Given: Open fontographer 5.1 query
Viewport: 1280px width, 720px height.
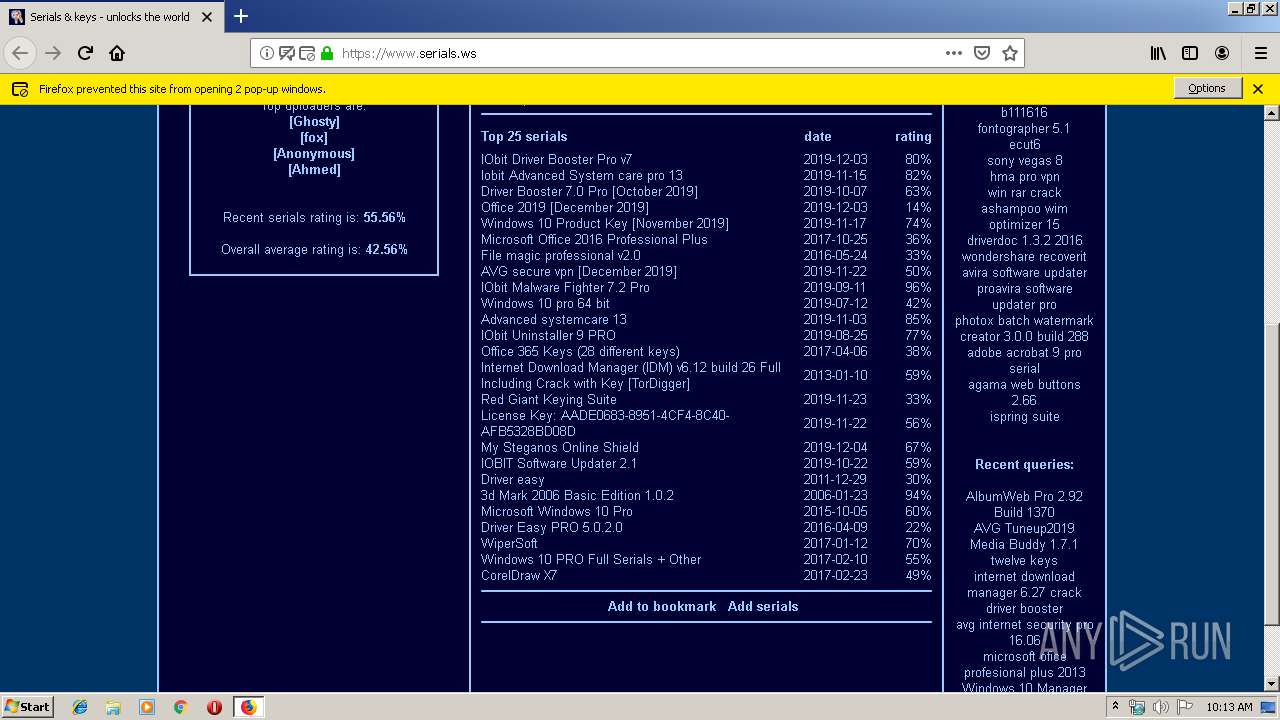Looking at the screenshot, I should pyautogui.click(x=1024, y=128).
